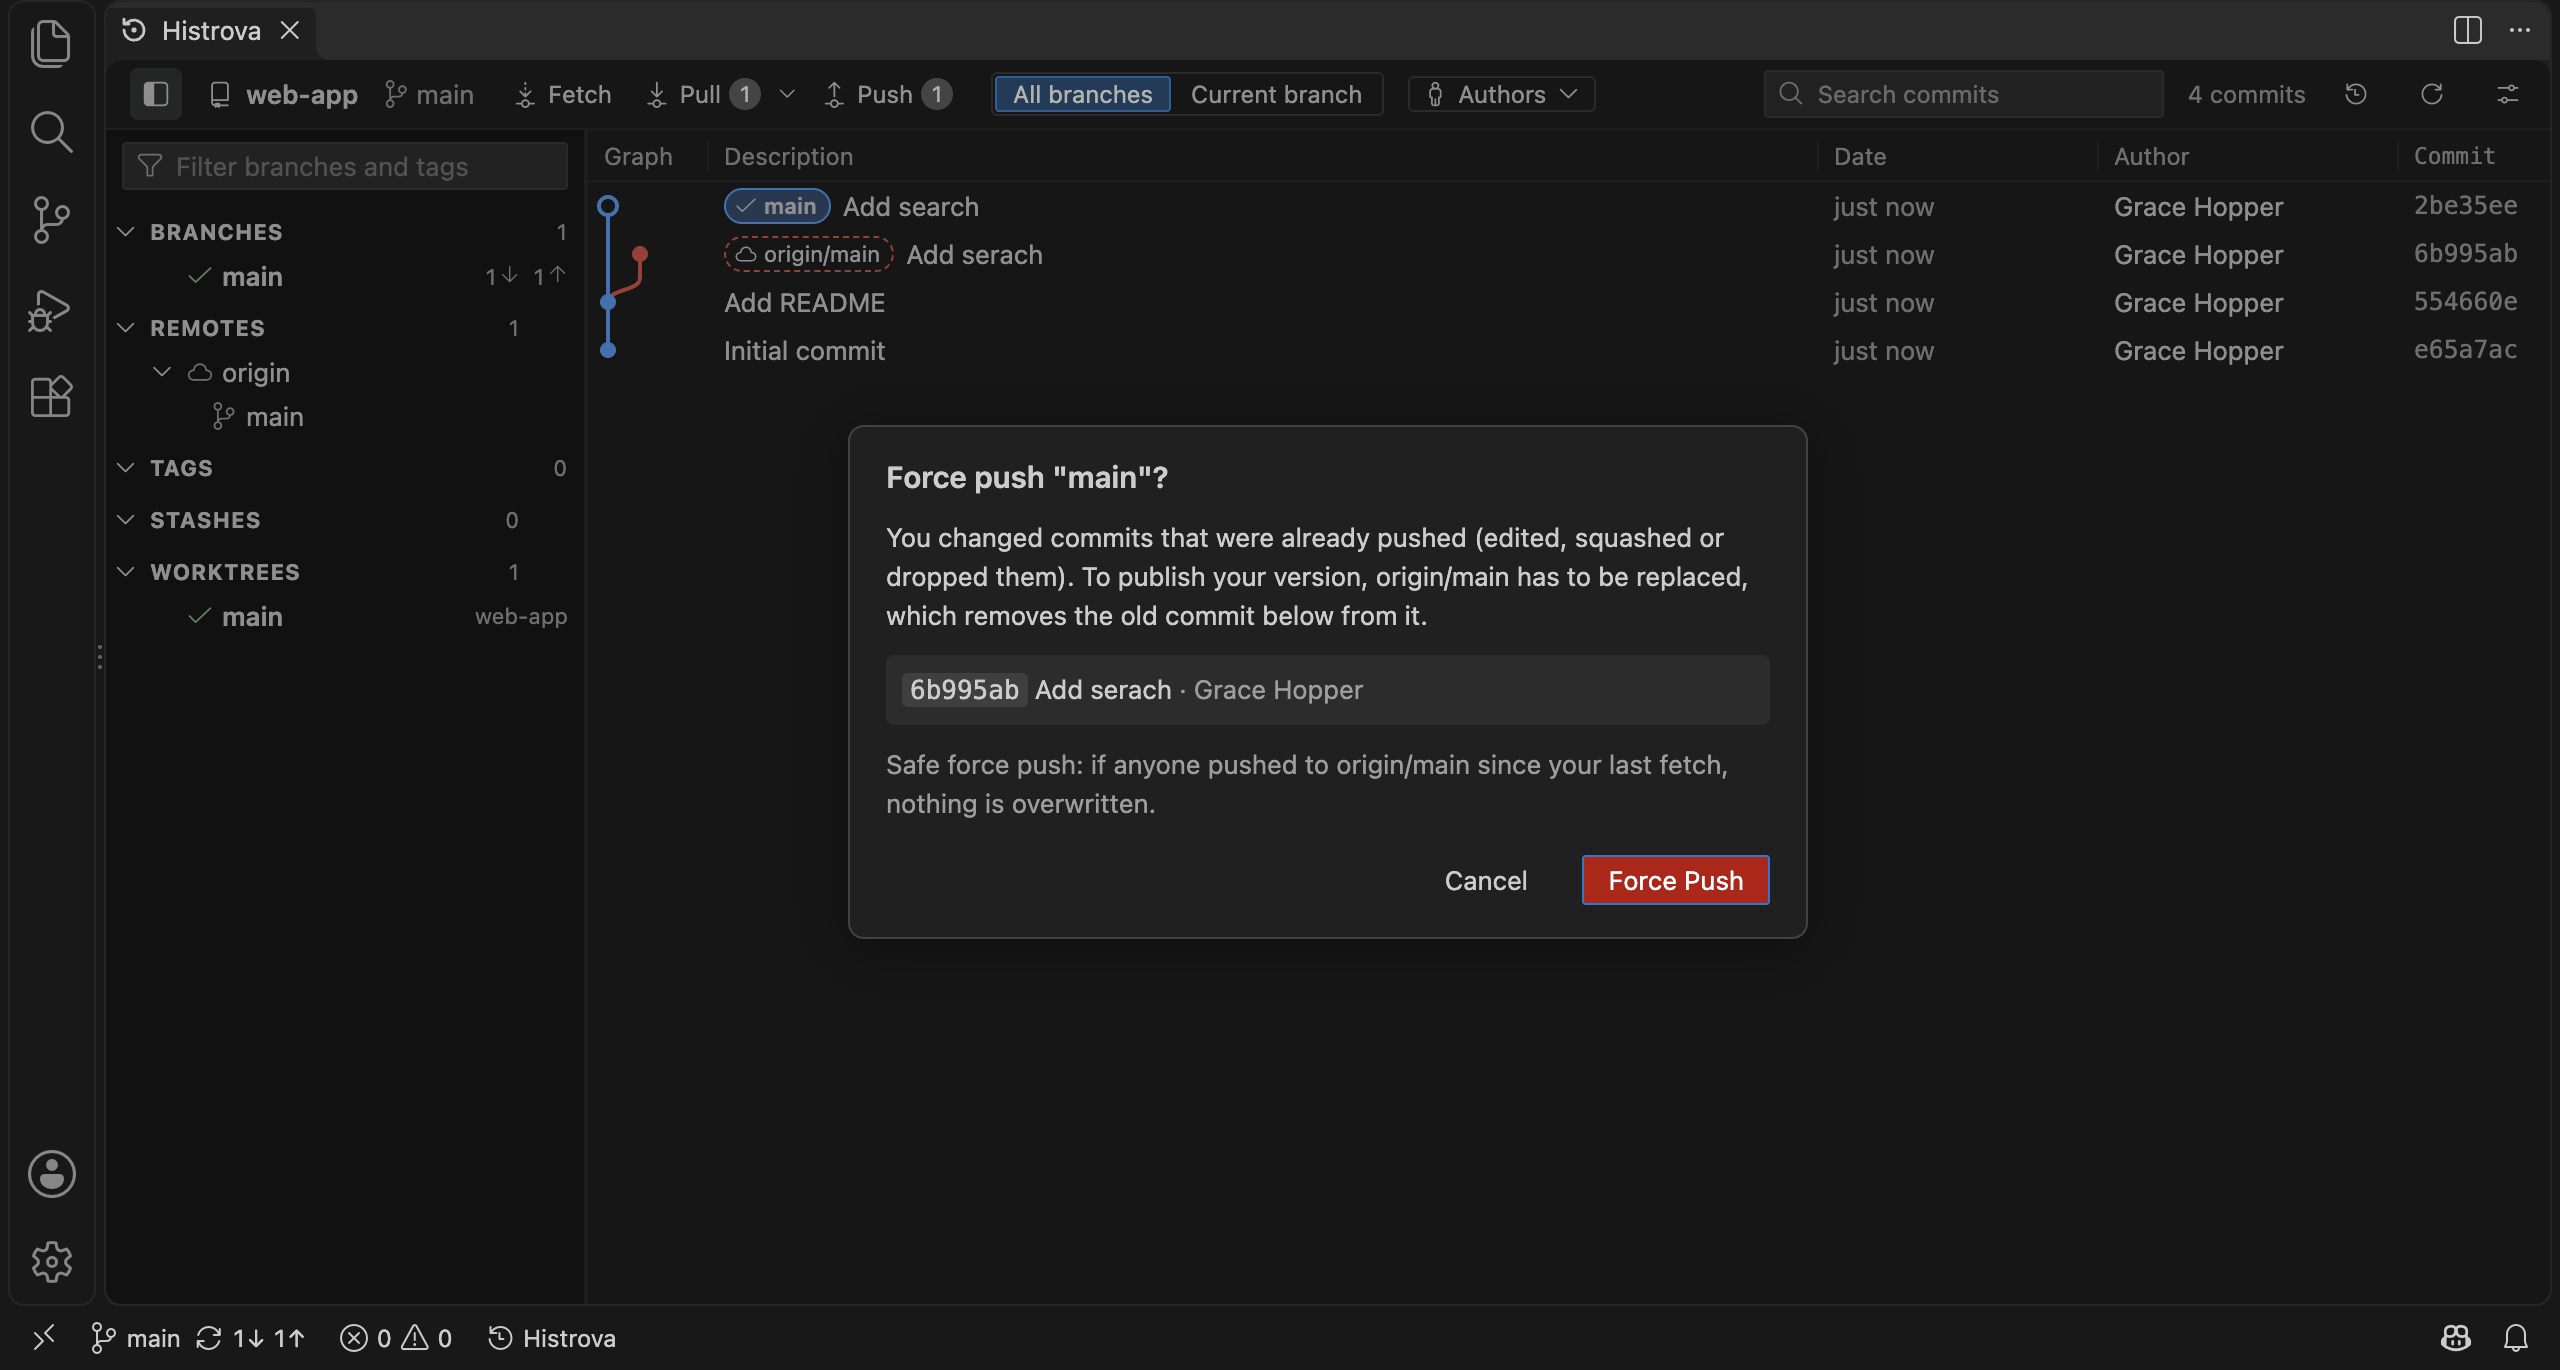This screenshot has width=2560, height=1370.
Task: Open the view settings sliders icon
Action: 2508,94
